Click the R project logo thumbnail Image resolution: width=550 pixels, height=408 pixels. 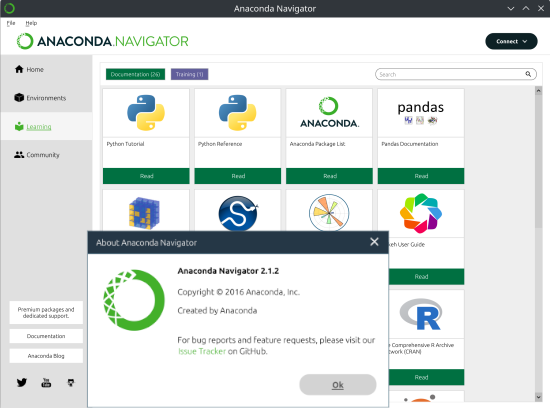(x=421, y=314)
